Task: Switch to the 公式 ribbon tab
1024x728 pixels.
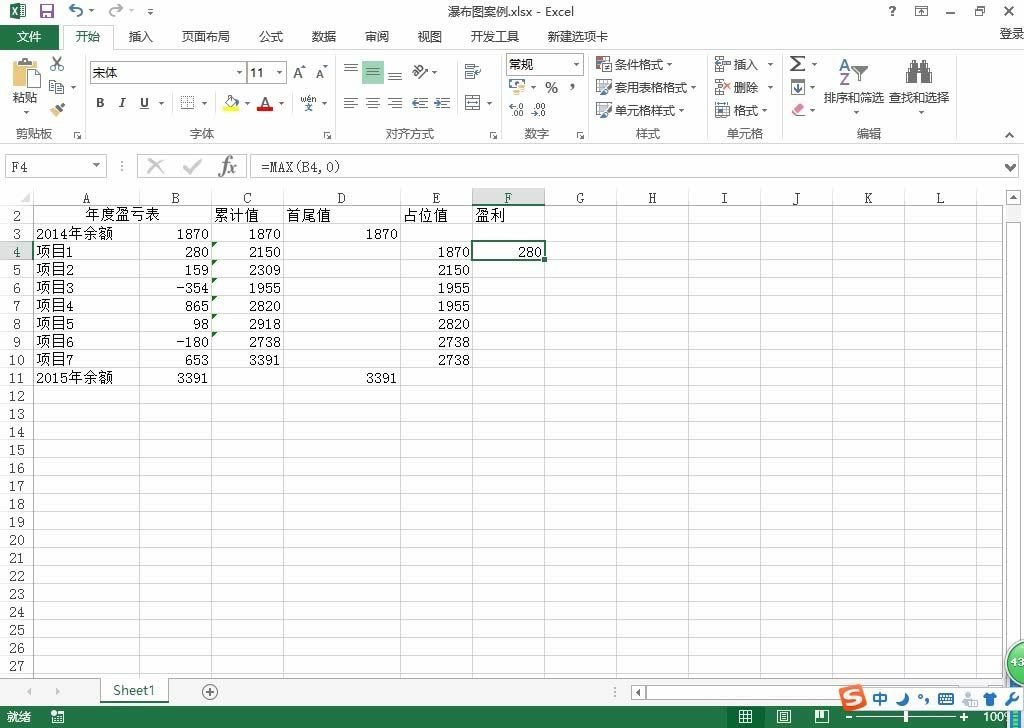Action: coord(270,37)
